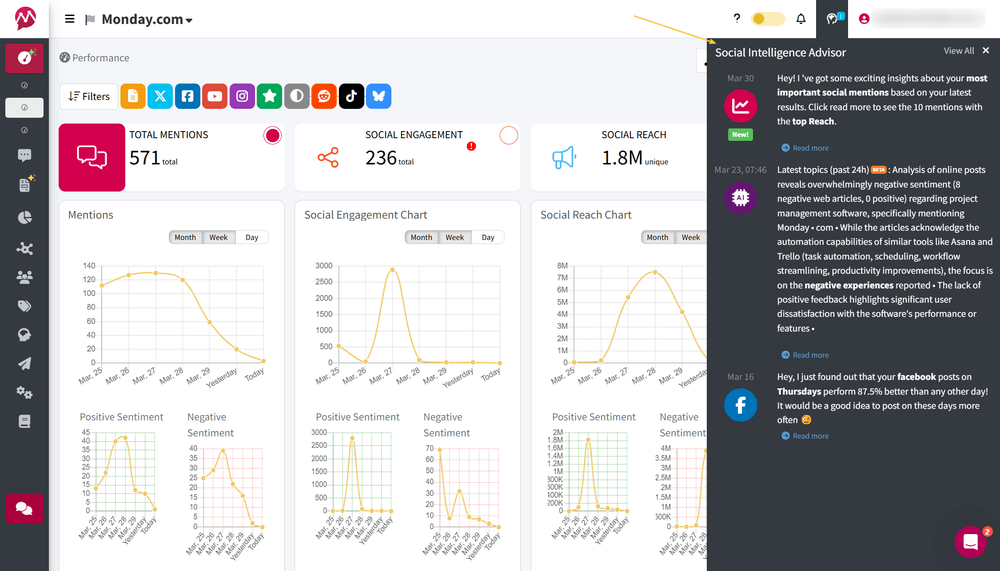Click the Facebook advisor insight icon

tap(740, 404)
